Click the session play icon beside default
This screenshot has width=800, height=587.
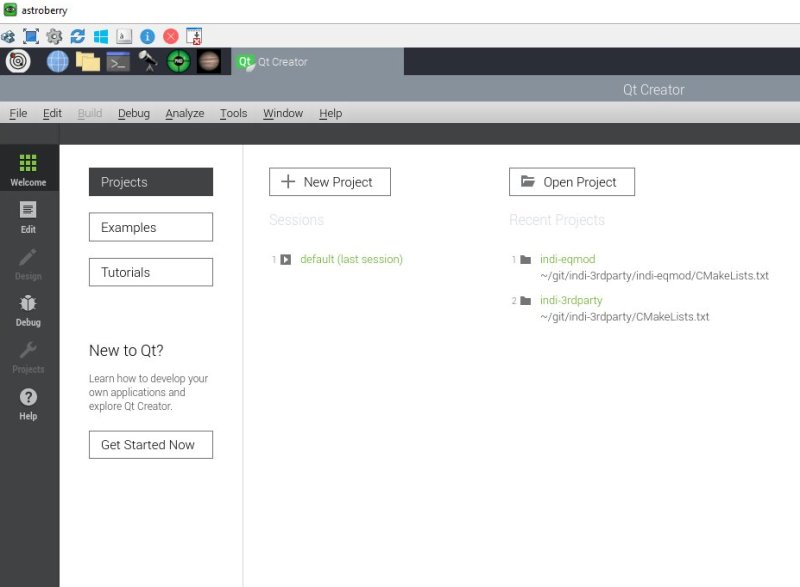tap(286, 260)
